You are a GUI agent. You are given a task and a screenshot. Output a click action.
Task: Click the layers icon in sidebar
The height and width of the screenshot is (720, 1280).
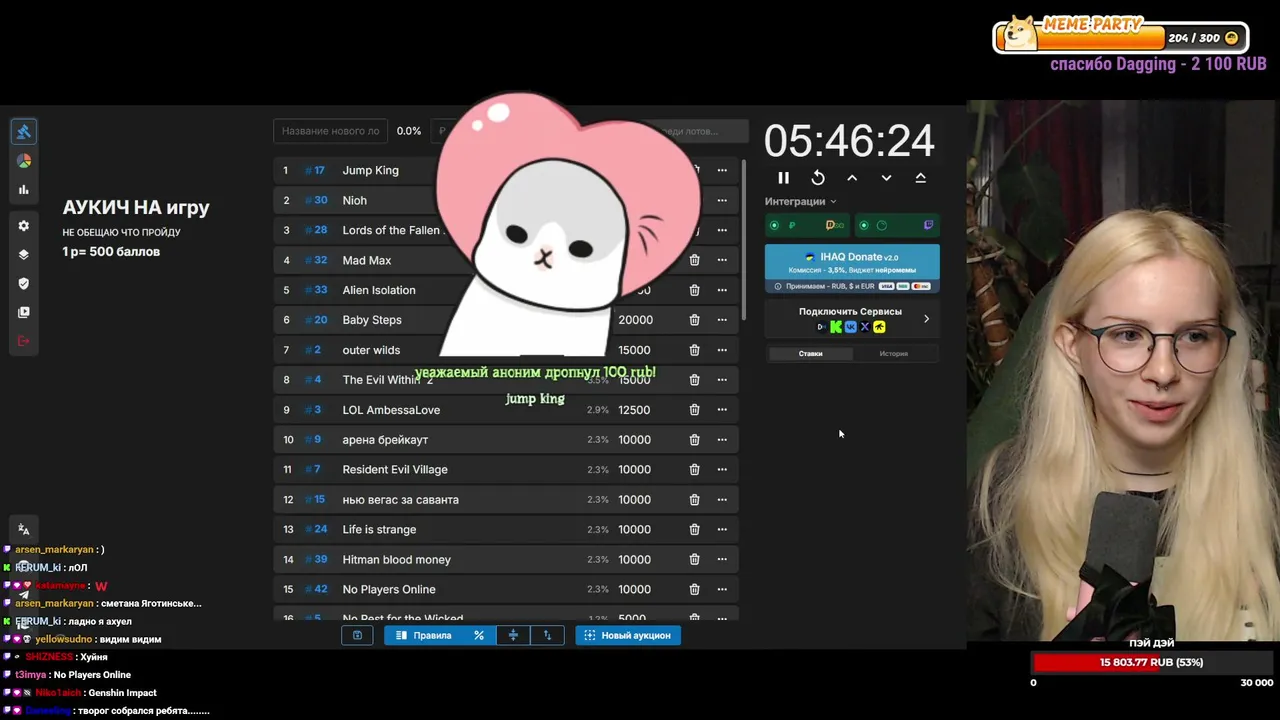(x=24, y=254)
